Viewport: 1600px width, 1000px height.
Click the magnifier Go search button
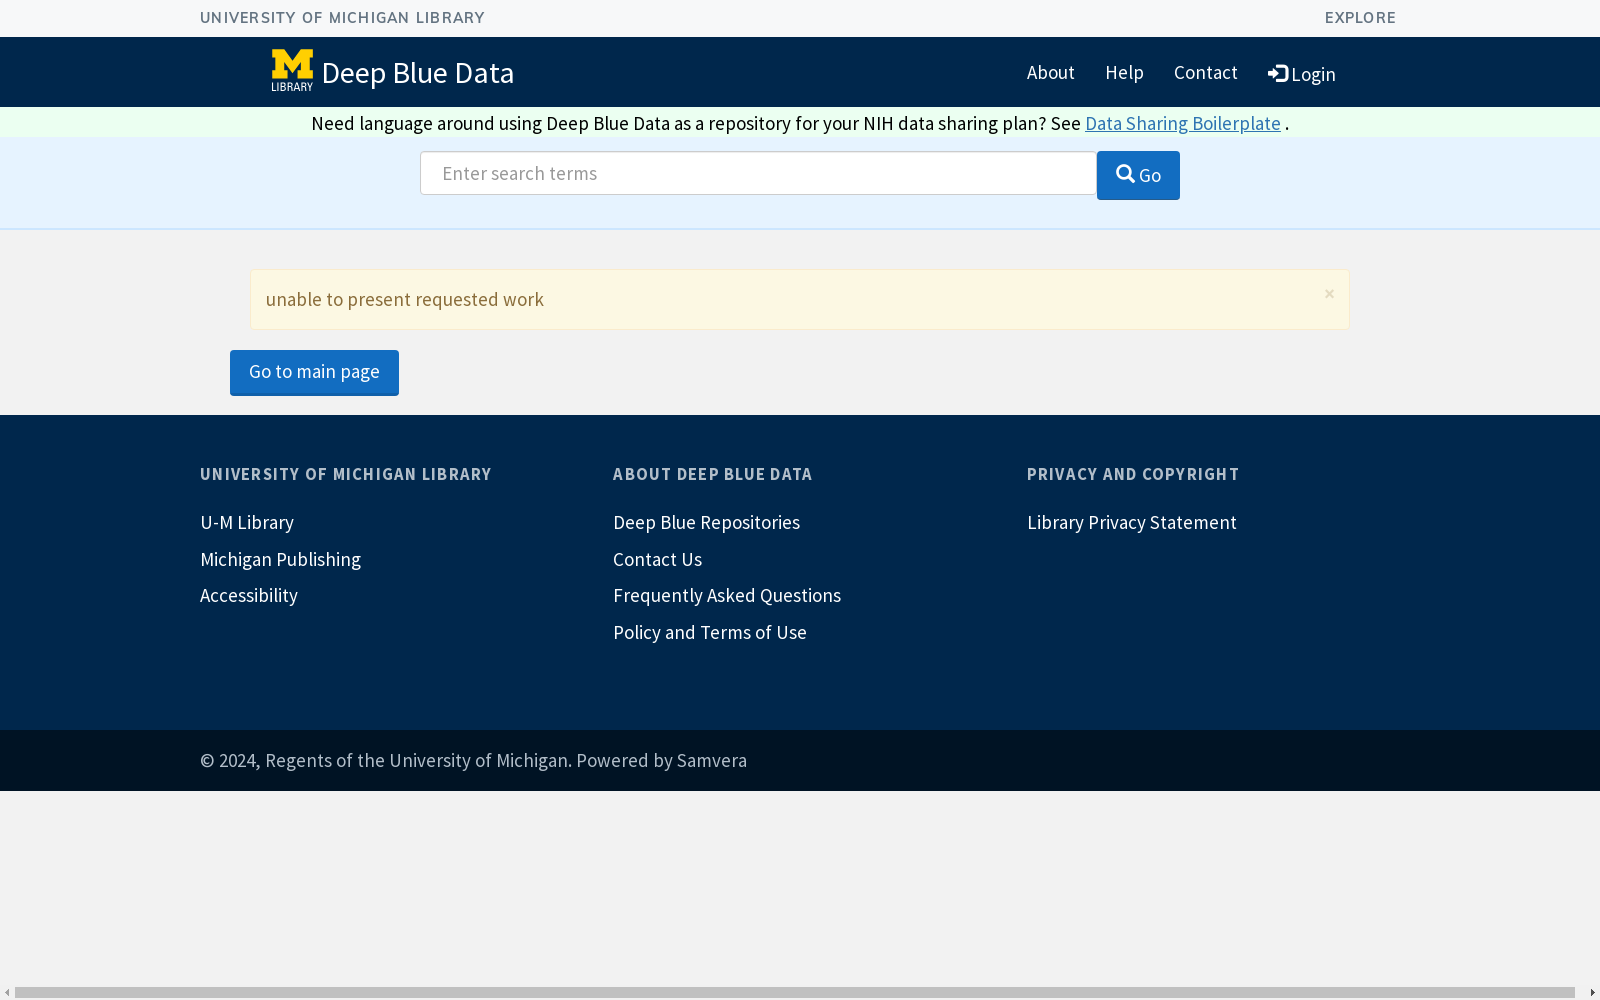click(x=1138, y=175)
